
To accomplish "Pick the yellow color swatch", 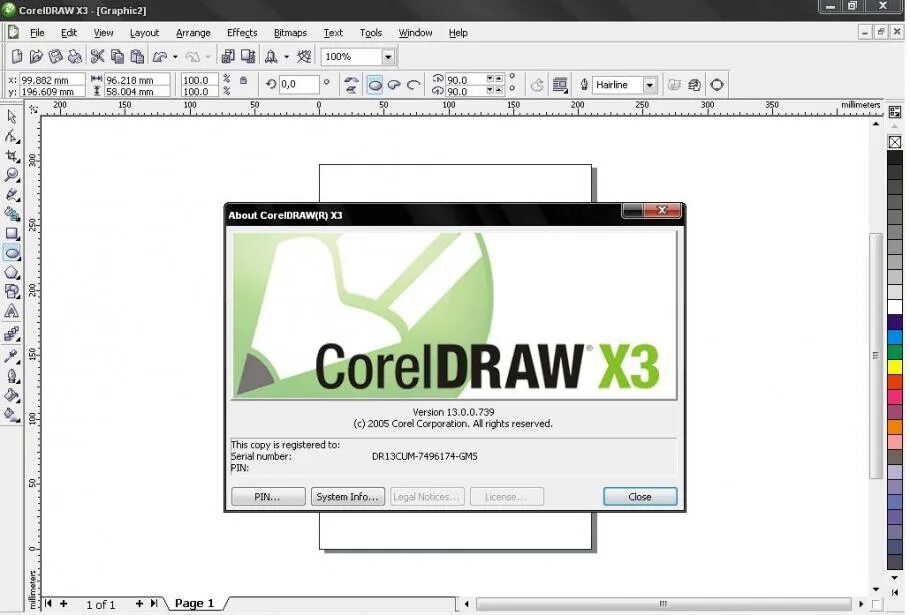I will 895,367.
